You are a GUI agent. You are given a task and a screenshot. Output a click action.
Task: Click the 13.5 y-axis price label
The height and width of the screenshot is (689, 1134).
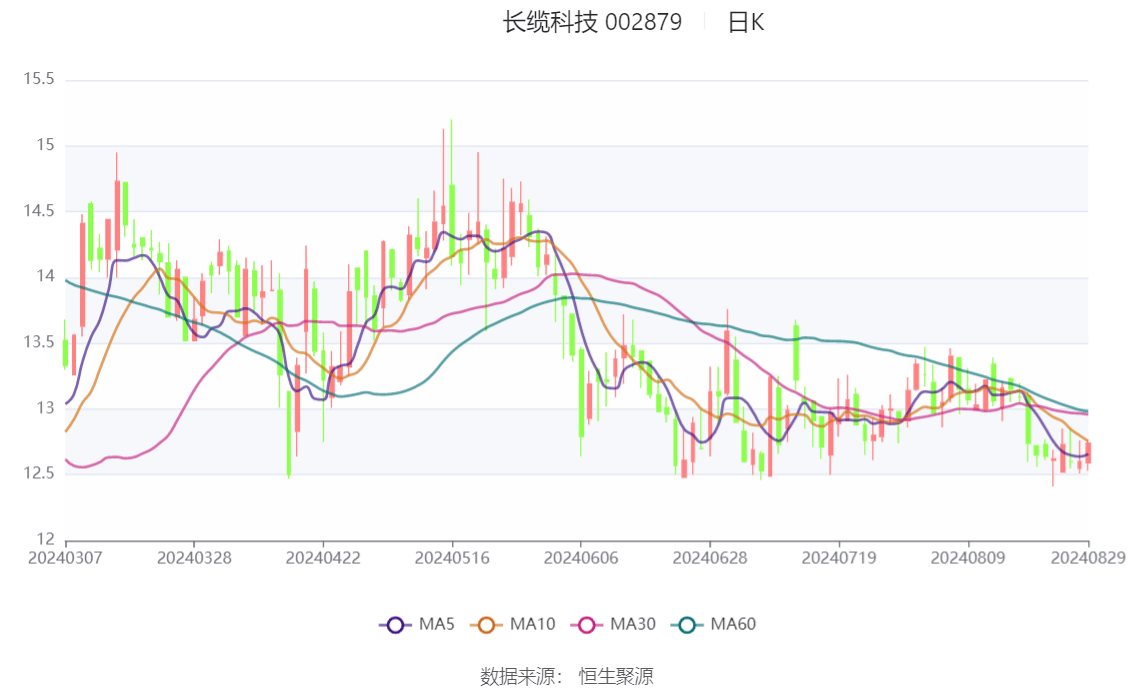[x=38, y=342]
